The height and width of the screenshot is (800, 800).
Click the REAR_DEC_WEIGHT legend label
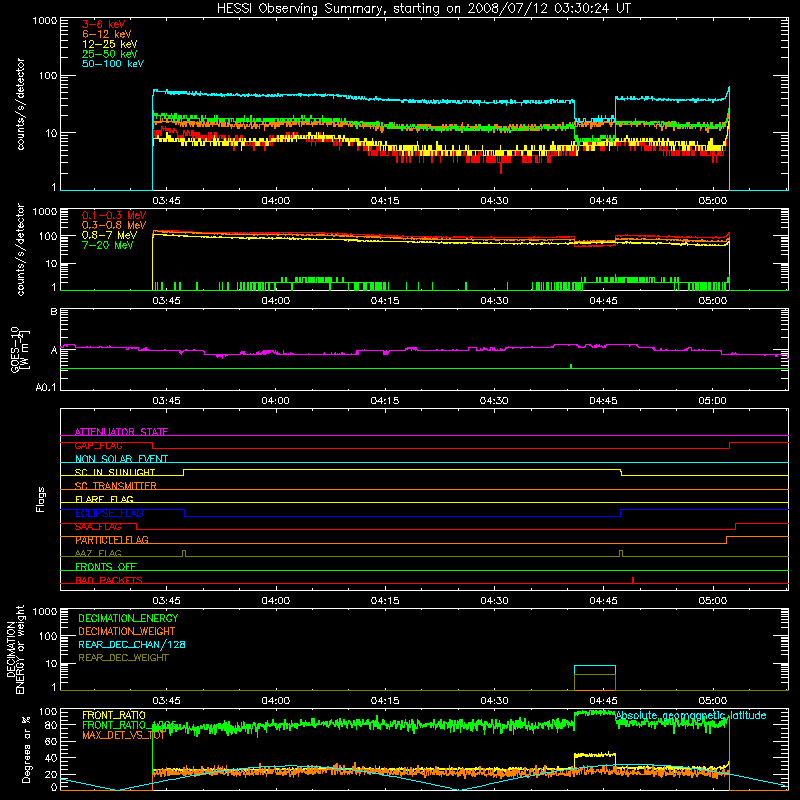(x=123, y=658)
